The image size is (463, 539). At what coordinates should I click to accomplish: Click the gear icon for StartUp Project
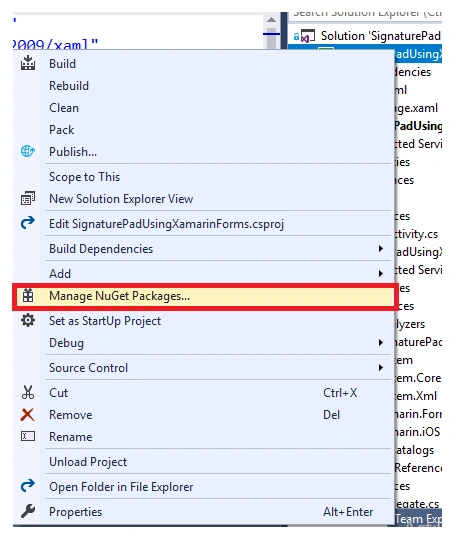tap(28, 320)
